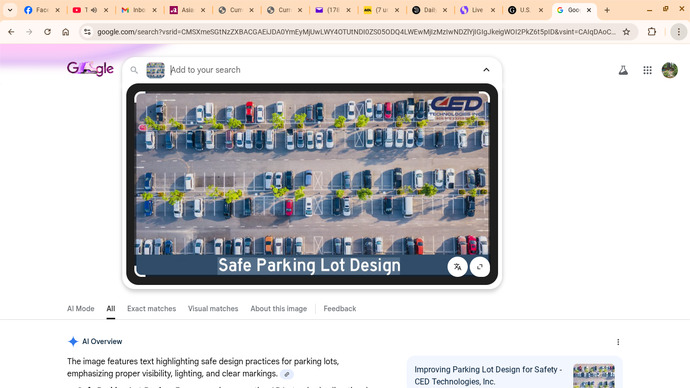Close the Gmail Inbox tab
This screenshot has height=388, width=690.
click(x=154, y=10)
